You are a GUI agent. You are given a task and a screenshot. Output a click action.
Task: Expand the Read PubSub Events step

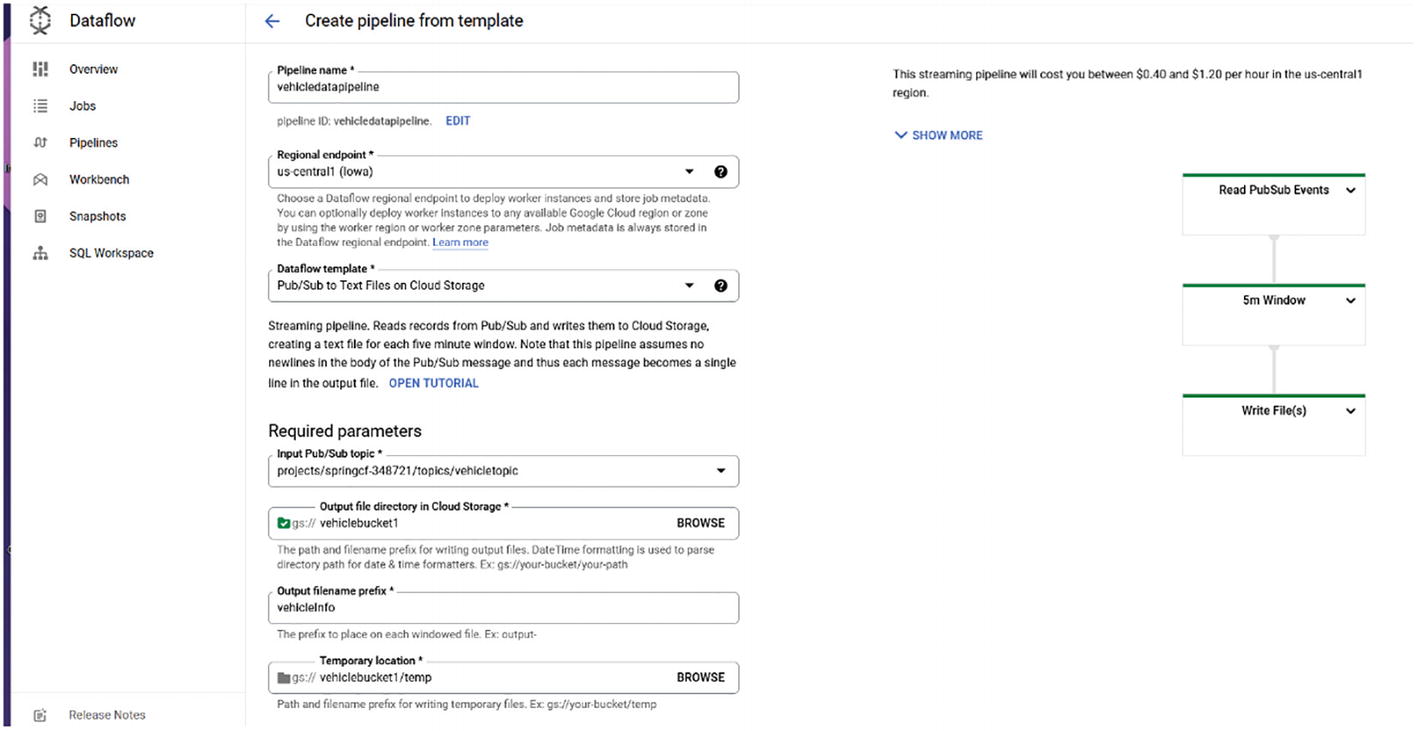[x=1350, y=190]
